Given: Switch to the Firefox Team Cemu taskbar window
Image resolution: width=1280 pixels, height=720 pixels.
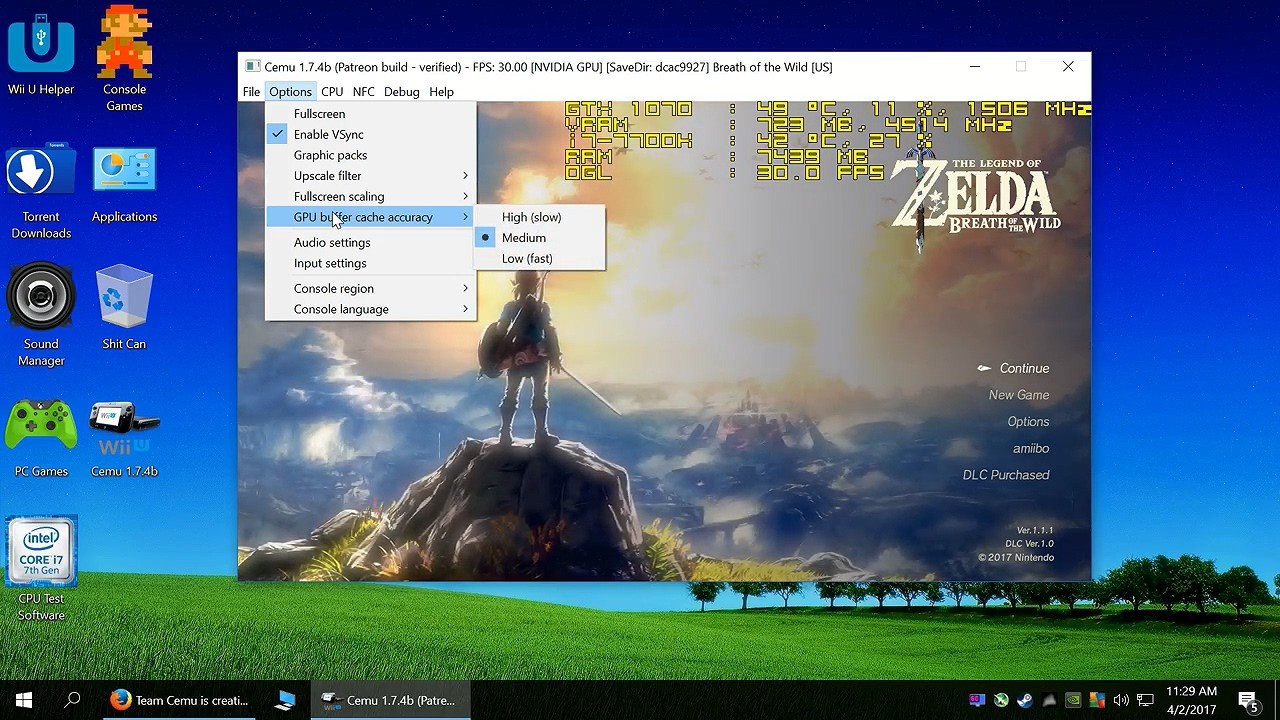Looking at the screenshot, I should 180,700.
